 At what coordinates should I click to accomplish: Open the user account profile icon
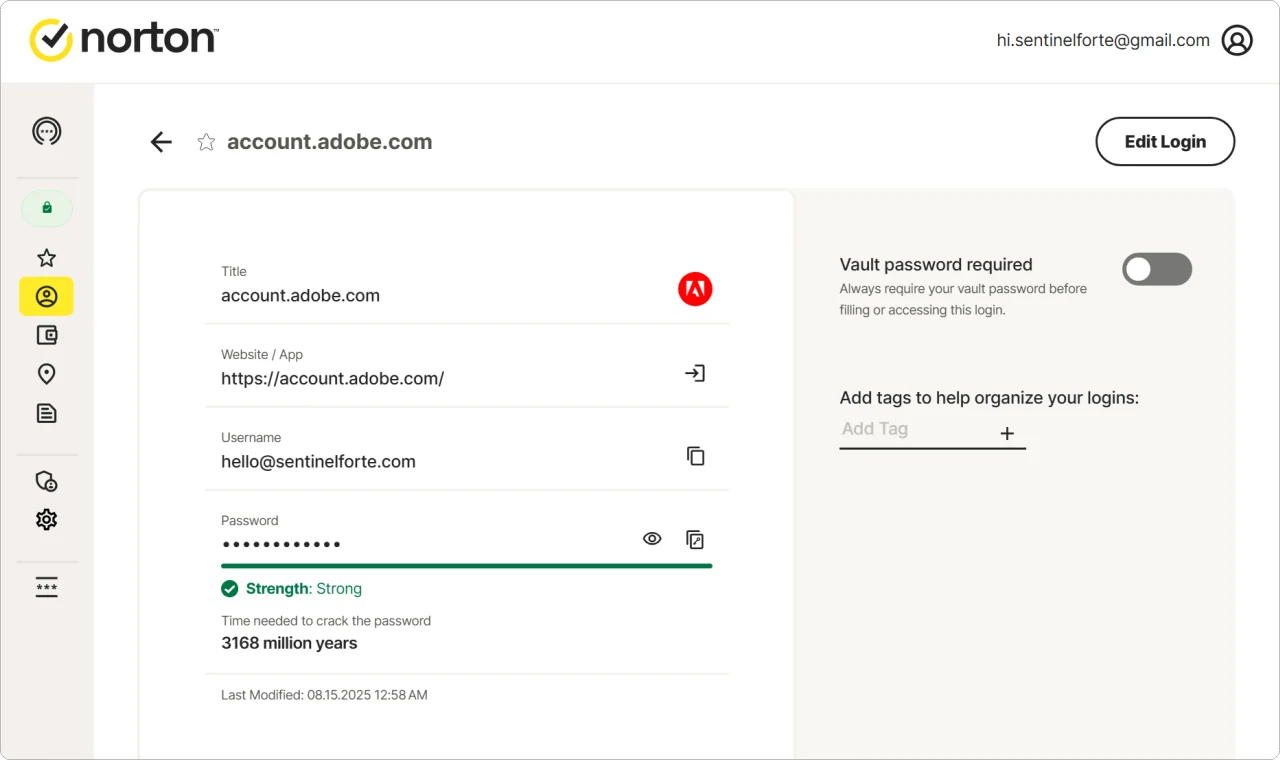1237,41
